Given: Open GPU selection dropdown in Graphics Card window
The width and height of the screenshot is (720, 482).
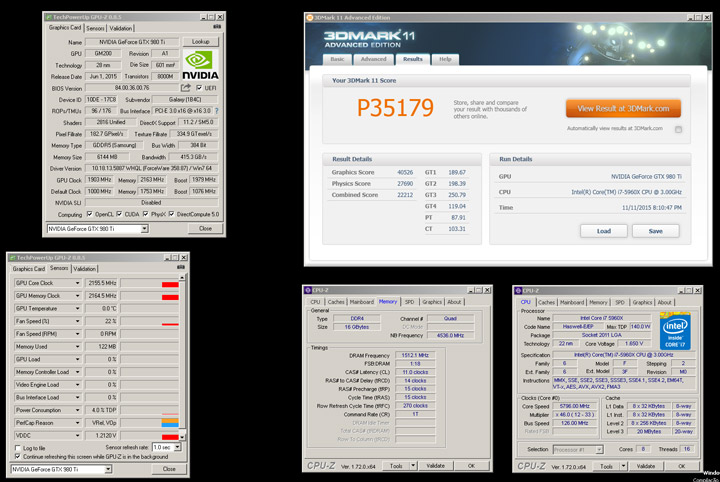Looking at the screenshot, I should pyautogui.click(x=144, y=228).
